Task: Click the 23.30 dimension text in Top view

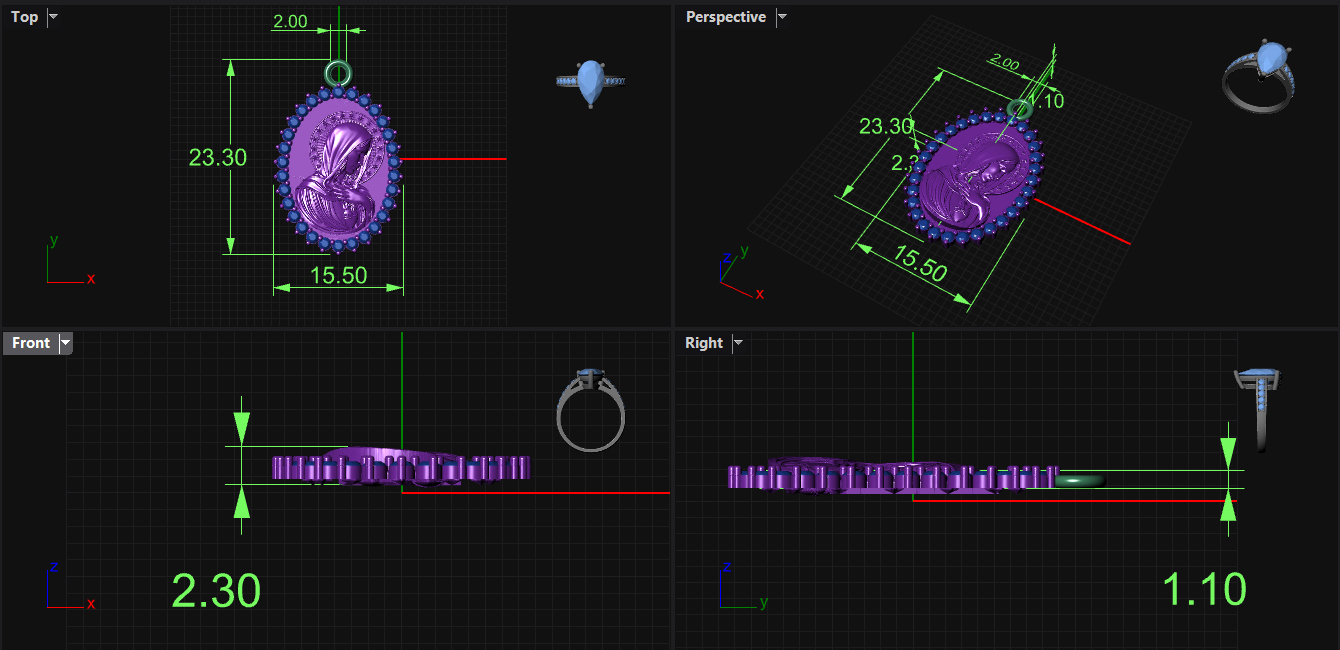Action: pos(217,157)
